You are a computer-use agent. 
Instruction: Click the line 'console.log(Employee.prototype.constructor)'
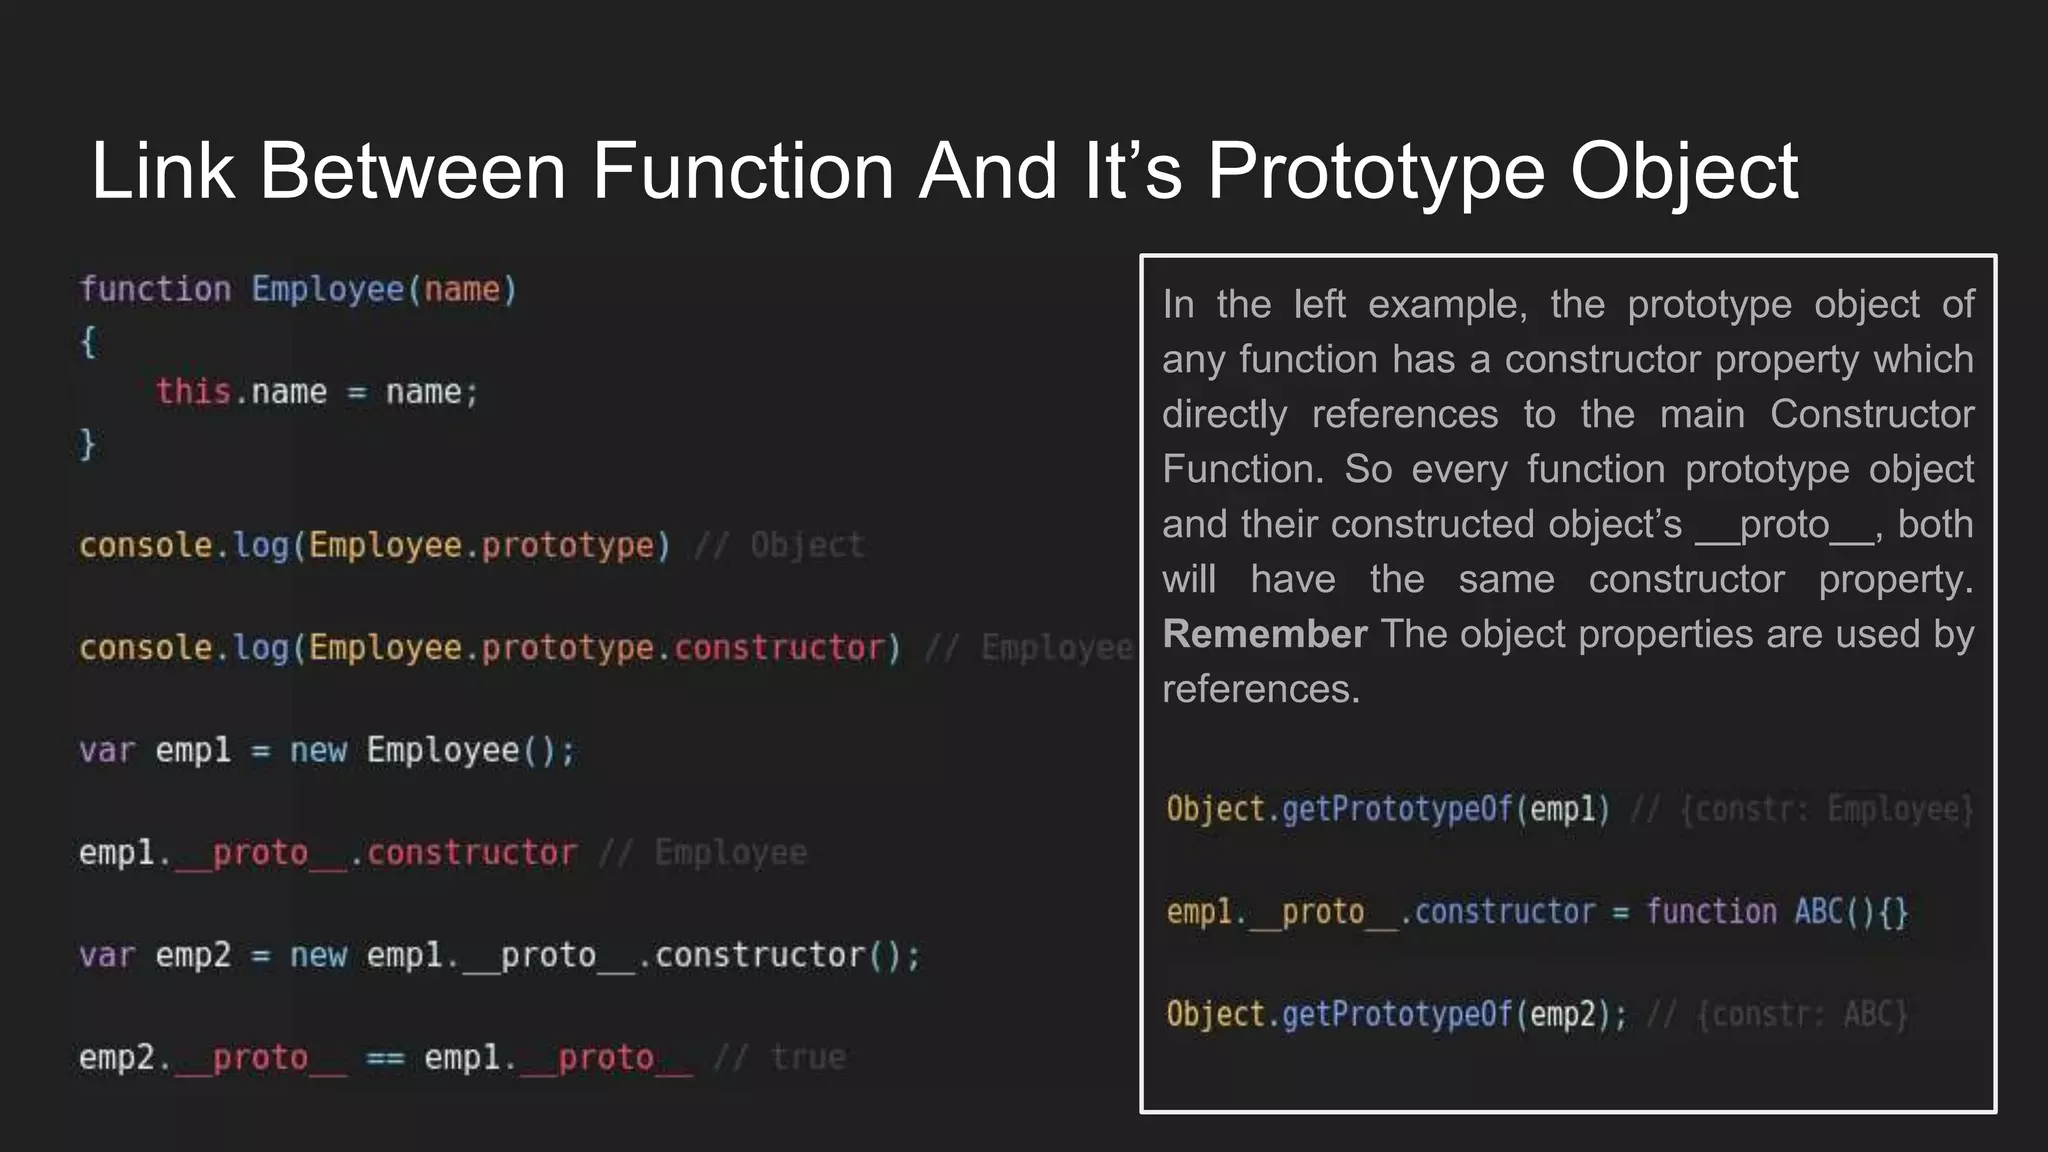coord(490,648)
